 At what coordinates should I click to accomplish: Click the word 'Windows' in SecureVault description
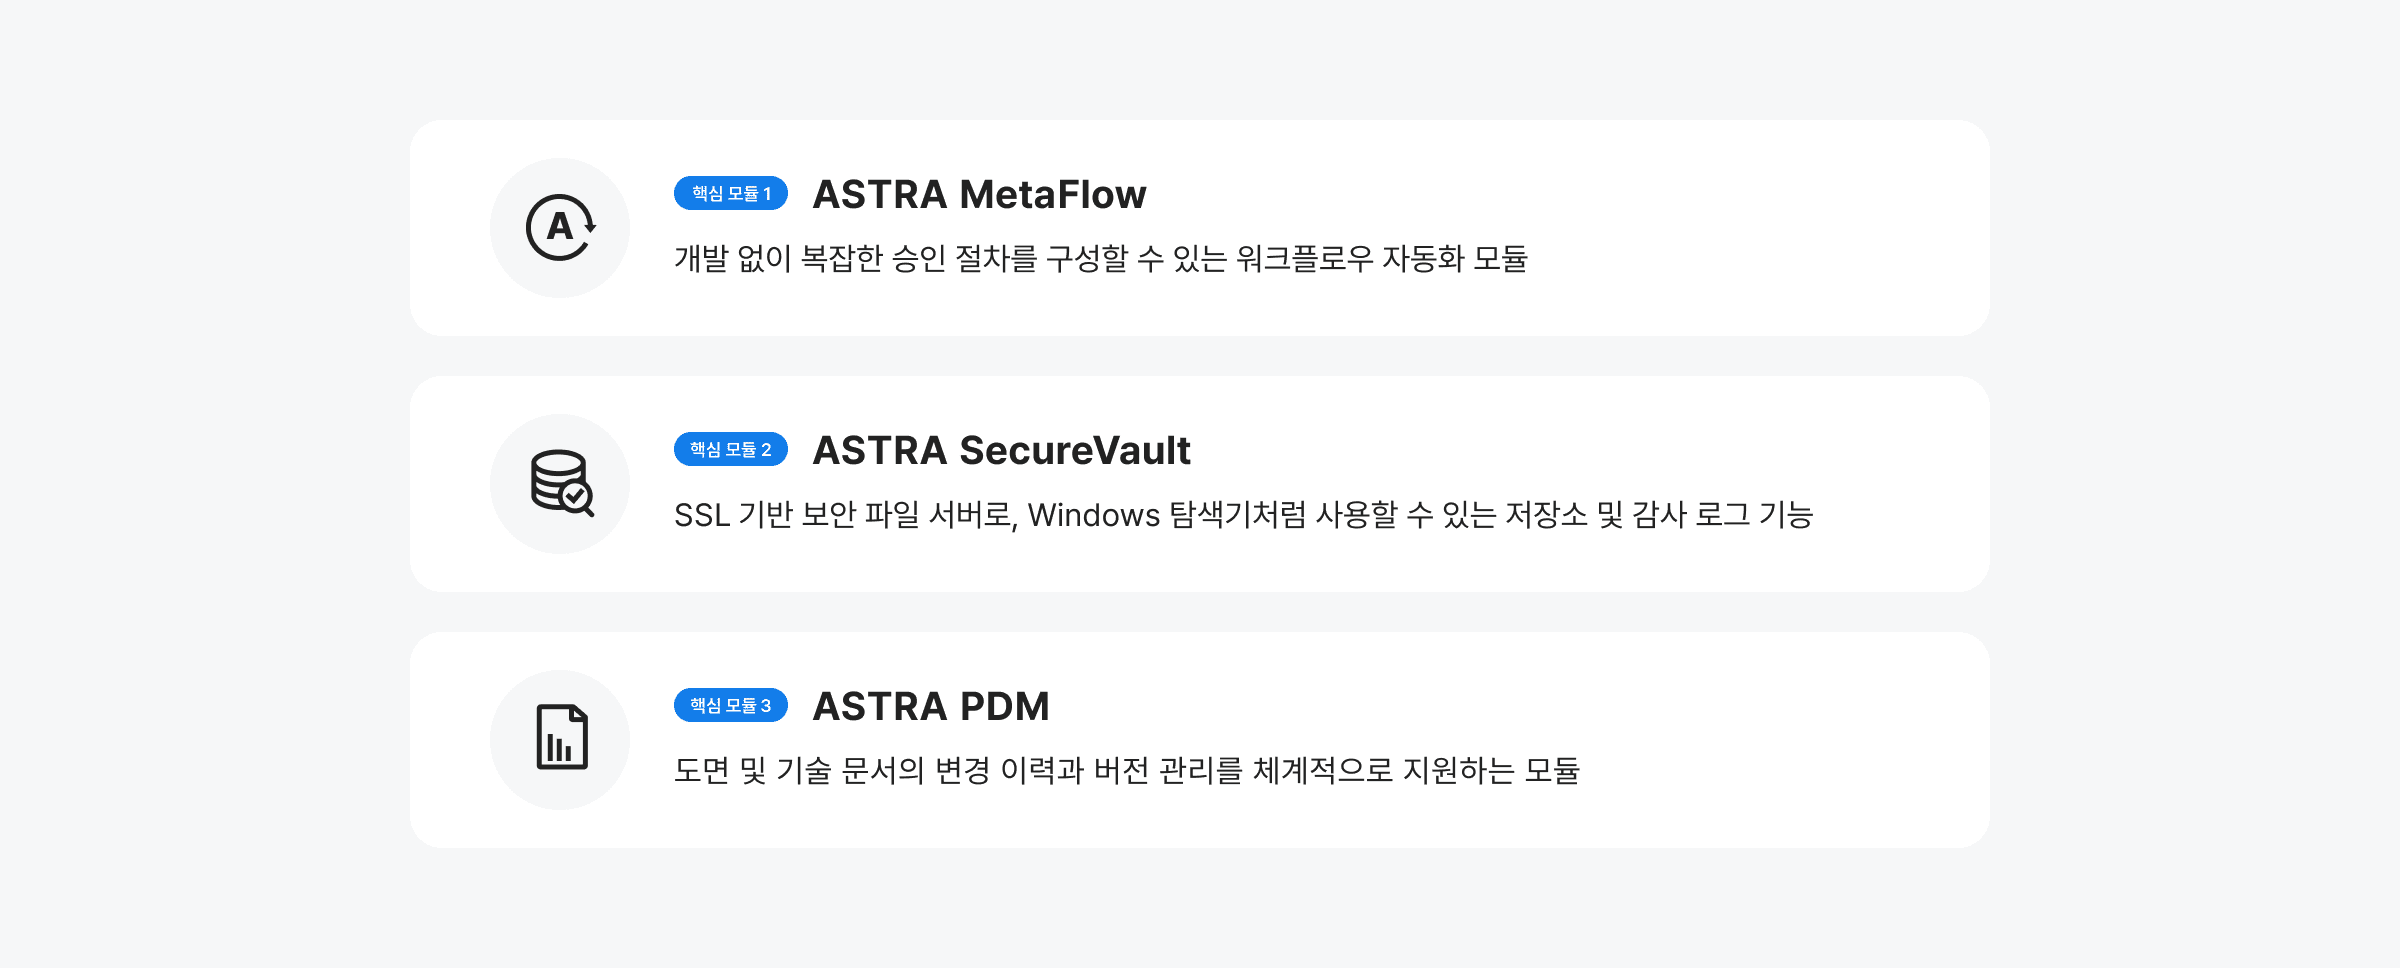[x=1094, y=515]
